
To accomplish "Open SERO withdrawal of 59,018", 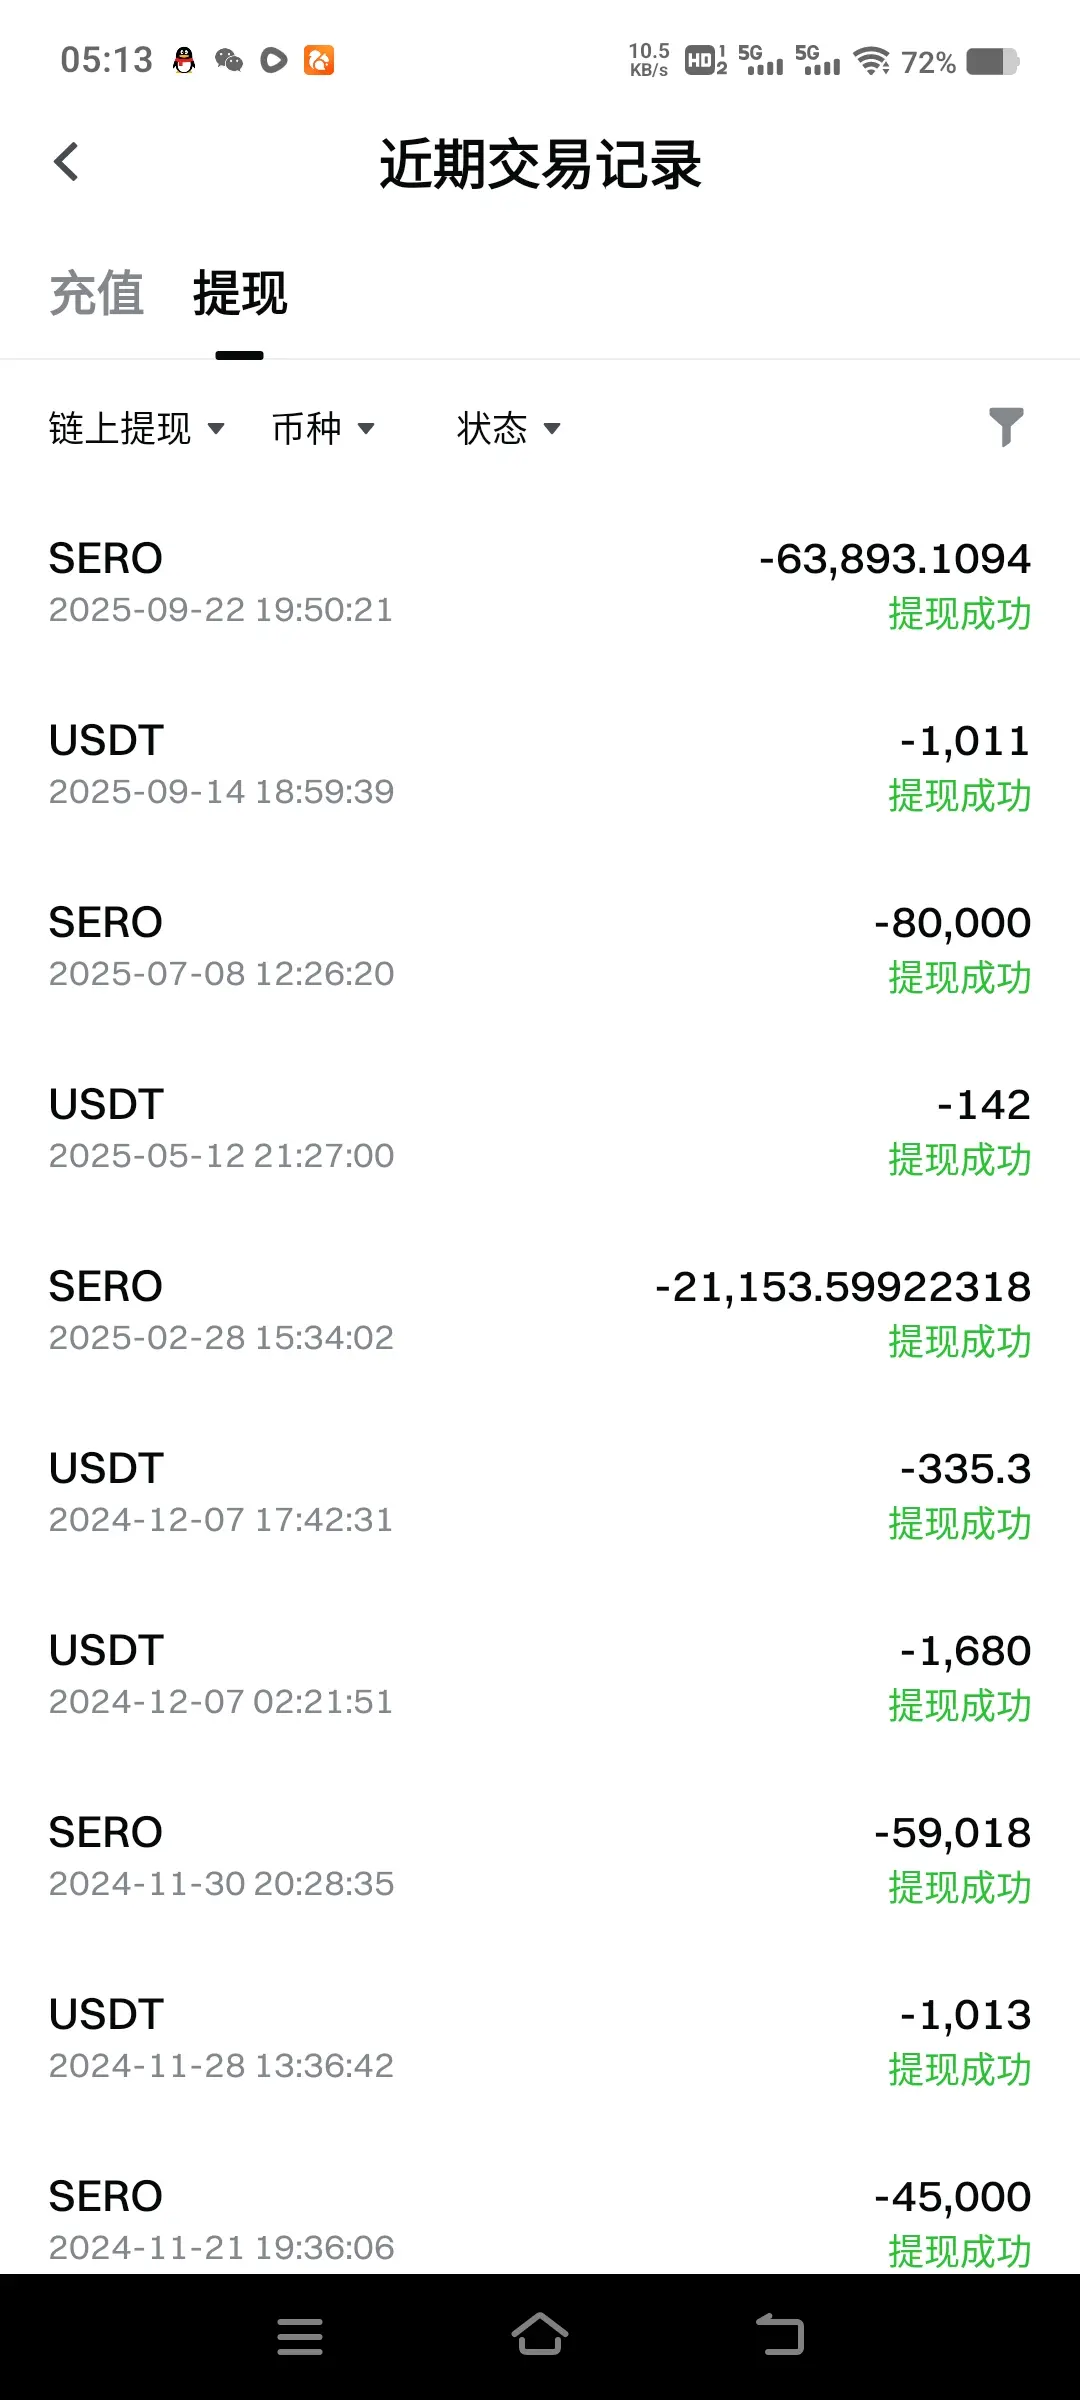I will (x=540, y=1859).
